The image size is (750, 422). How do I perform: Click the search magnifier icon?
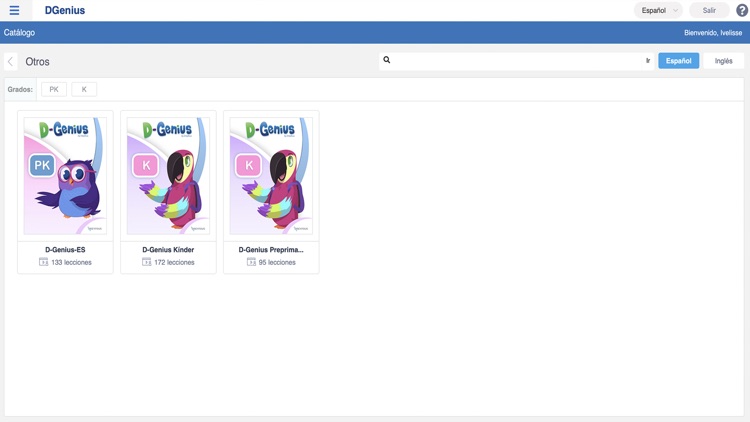386,60
